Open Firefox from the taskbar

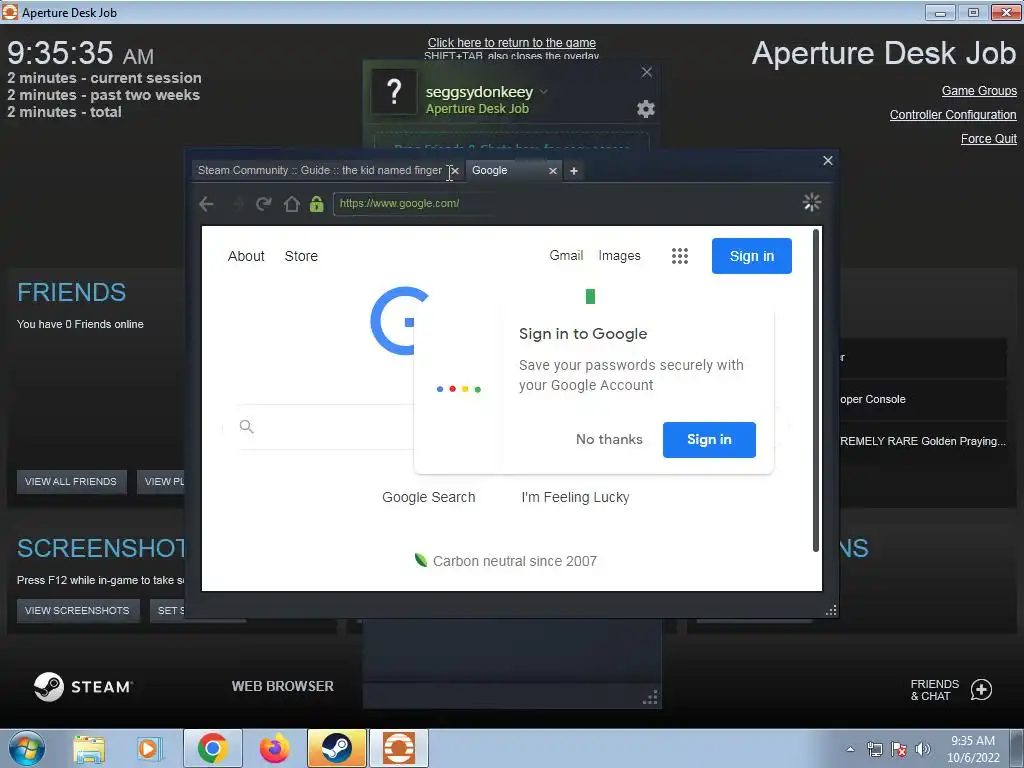coord(274,748)
